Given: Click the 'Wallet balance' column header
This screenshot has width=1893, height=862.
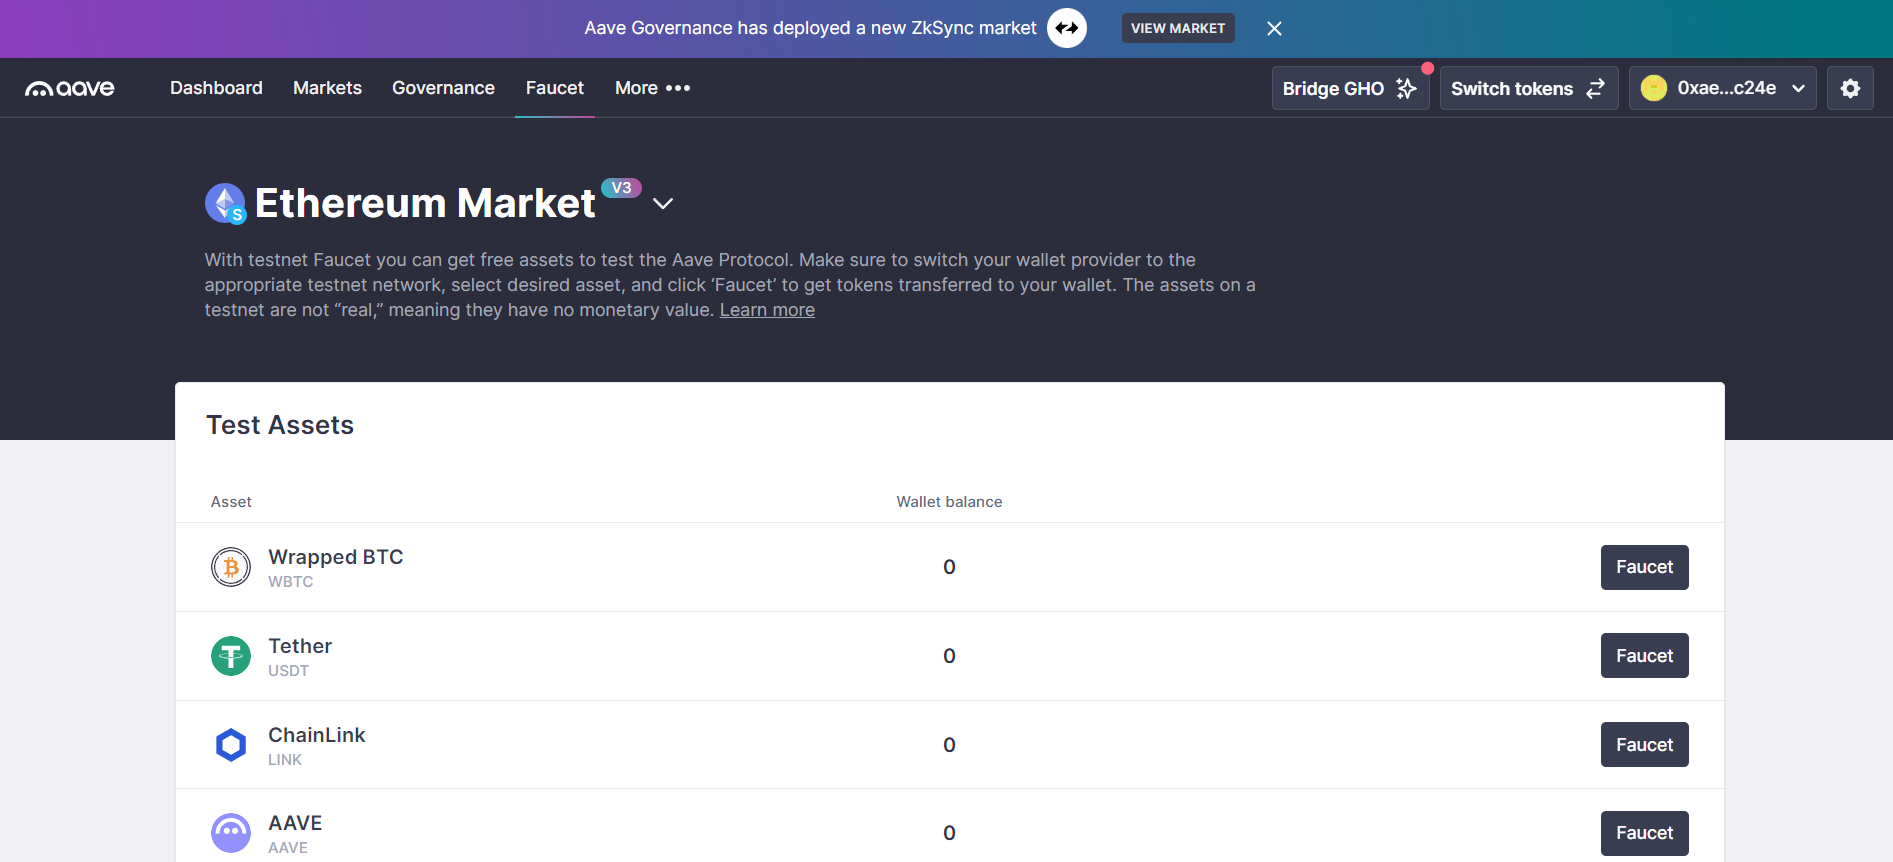Looking at the screenshot, I should pyautogui.click(x=949, y=502).
